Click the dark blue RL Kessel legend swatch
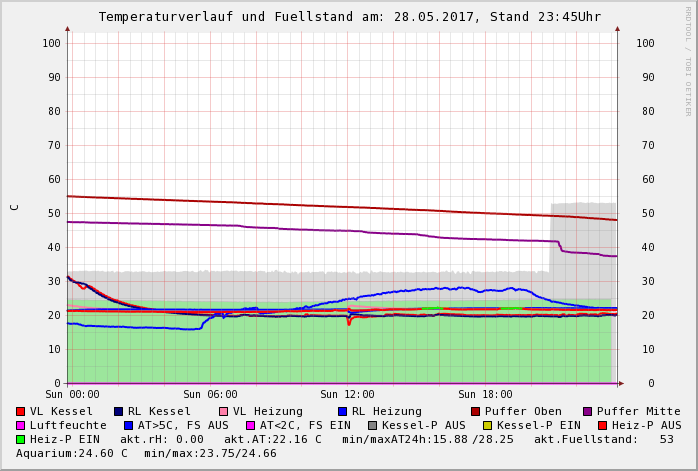The height and width of the screenshot is (471, 698). (119, 412)
